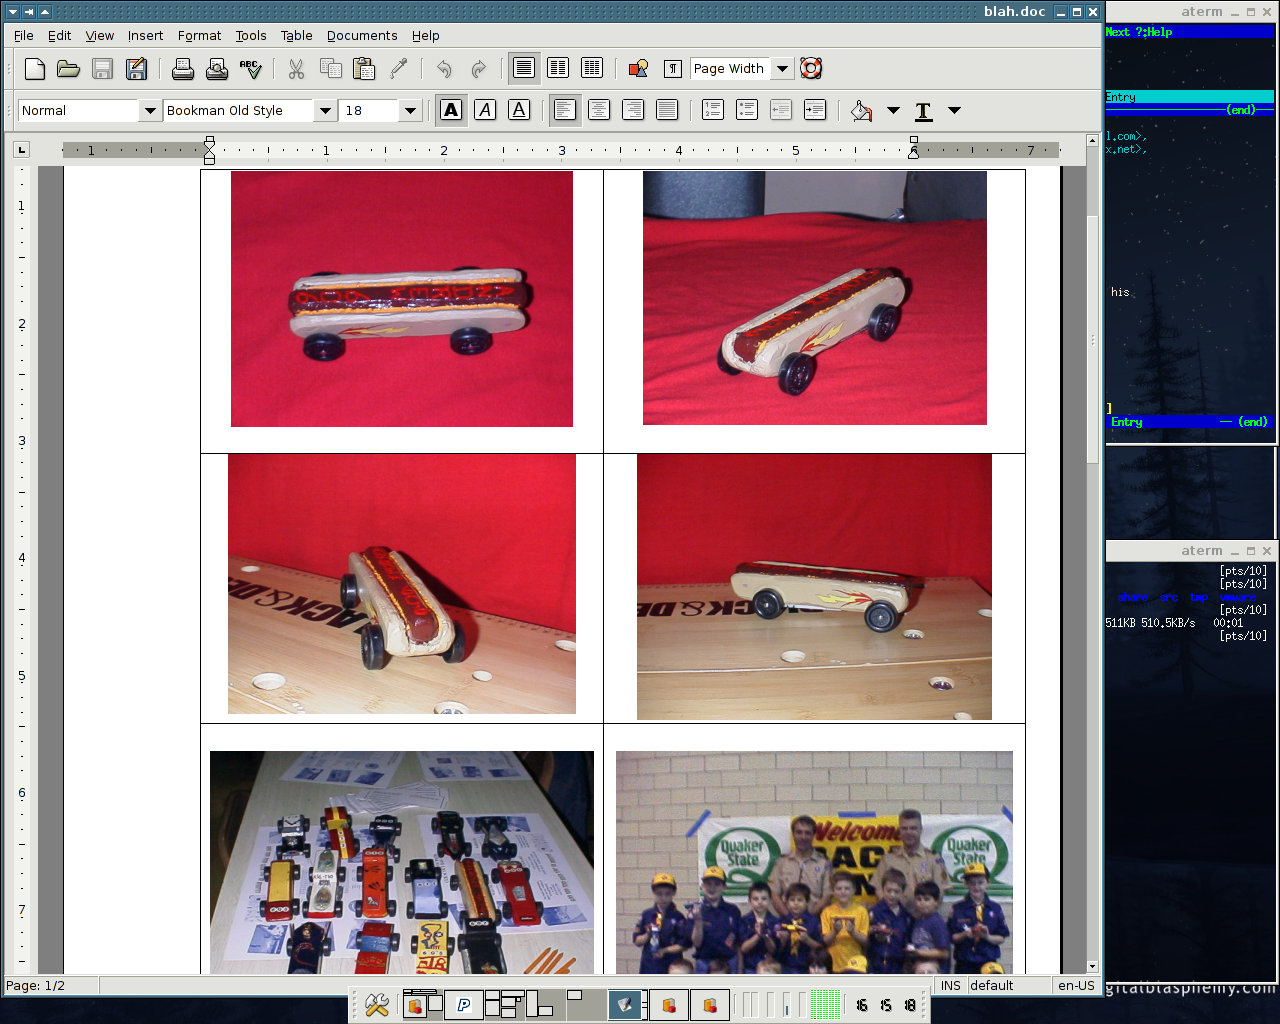Open help with lifesaver icon

[x=811, y=69]
